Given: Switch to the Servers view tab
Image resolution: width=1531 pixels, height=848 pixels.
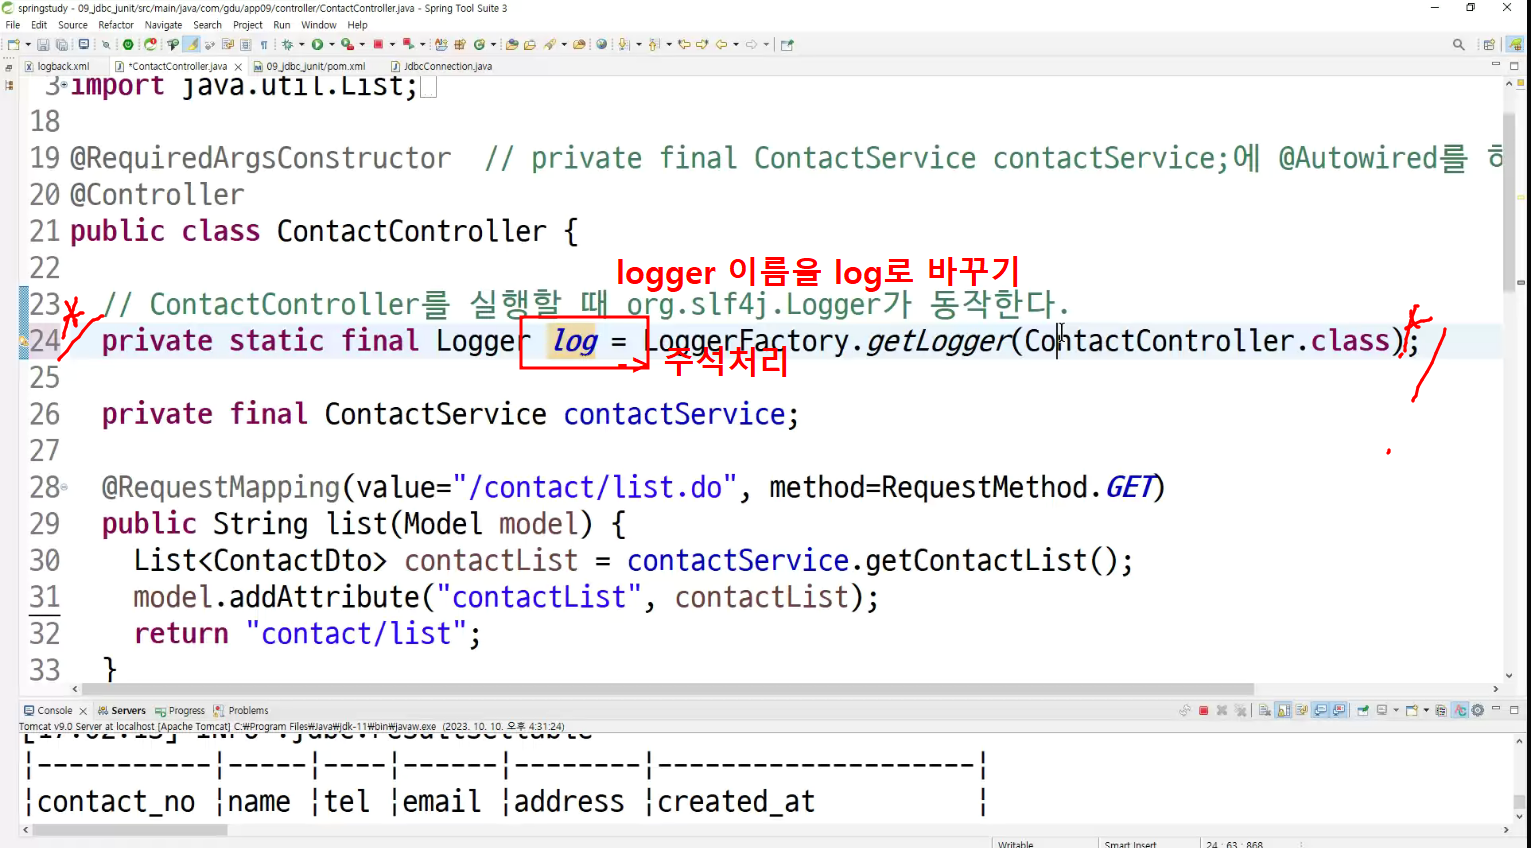Looking at the screenshot, I should 122,710.
